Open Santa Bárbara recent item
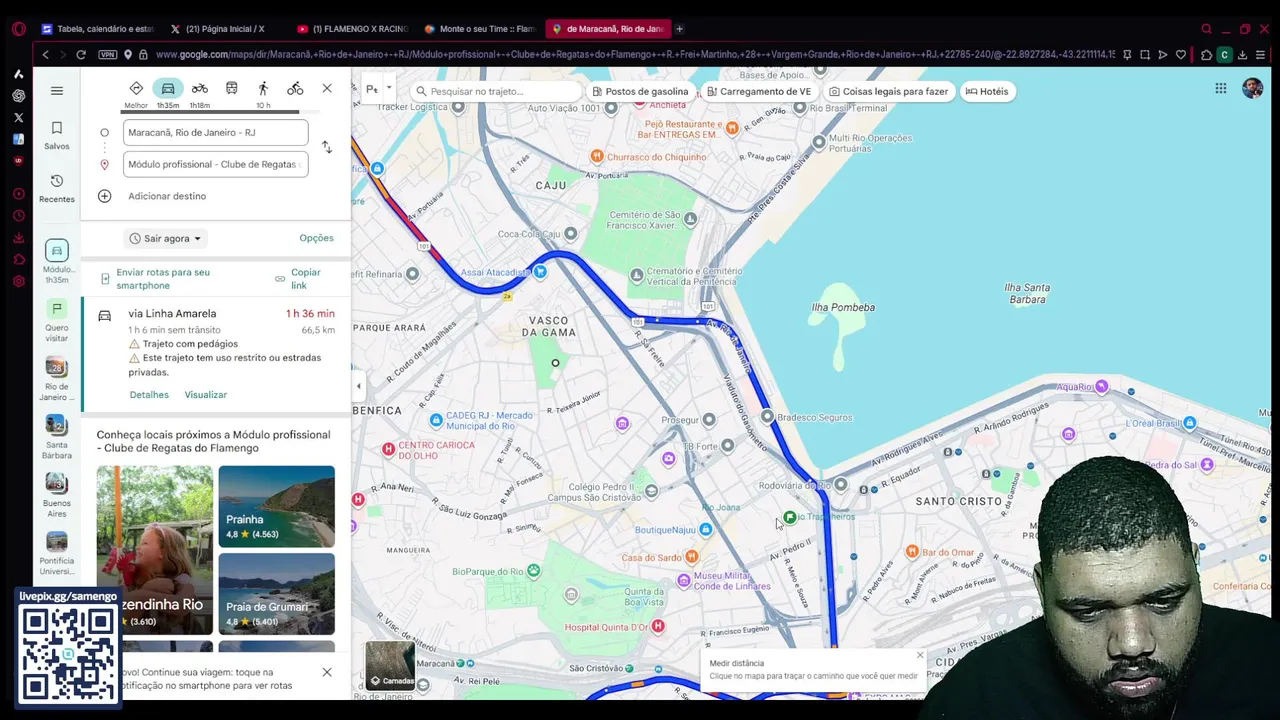 tap(57, 436)
